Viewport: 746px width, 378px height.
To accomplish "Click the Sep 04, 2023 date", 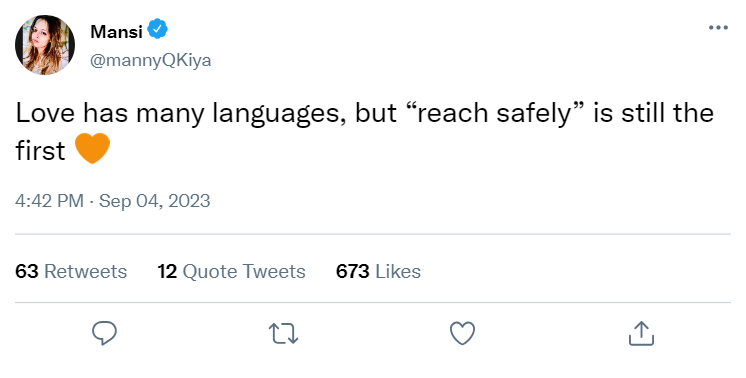I will [x=155, y=201].
